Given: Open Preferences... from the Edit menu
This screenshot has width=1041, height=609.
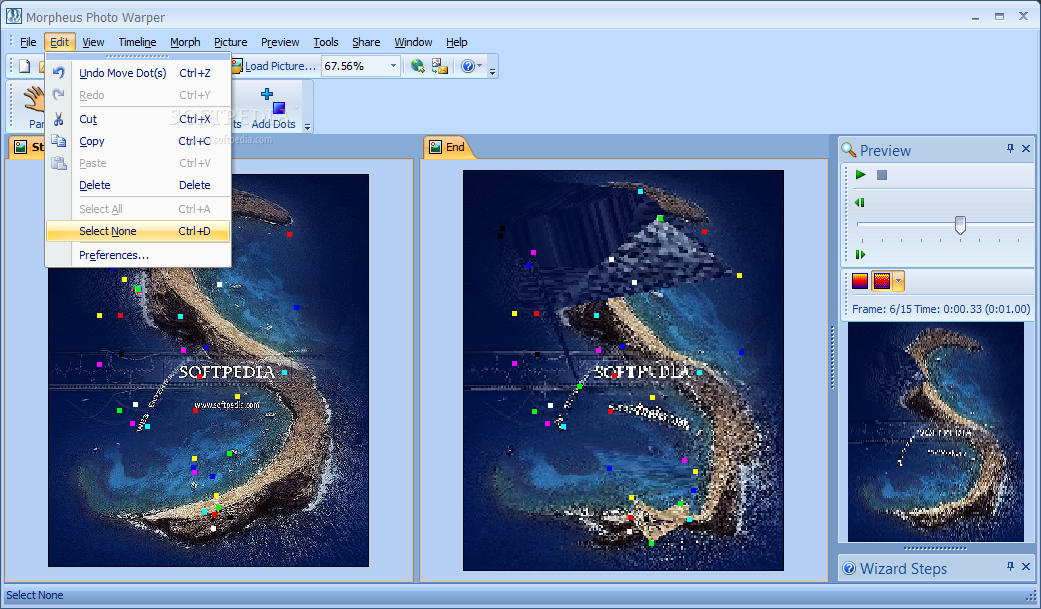Looking at the screenshot, I should pyautogui.click(x=138, y=255).
